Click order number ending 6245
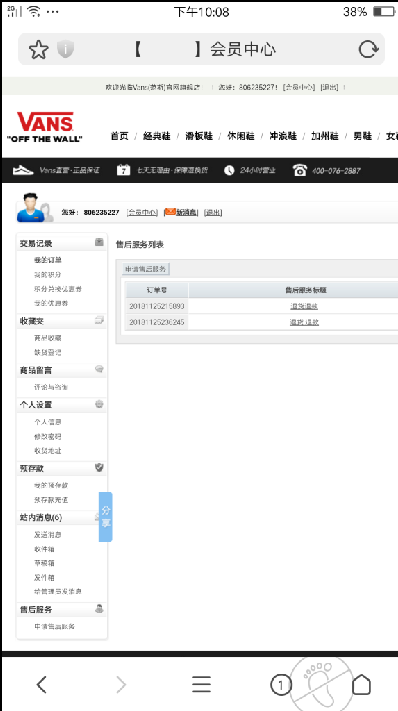398x711 pixels. click(x=157, y=322)
